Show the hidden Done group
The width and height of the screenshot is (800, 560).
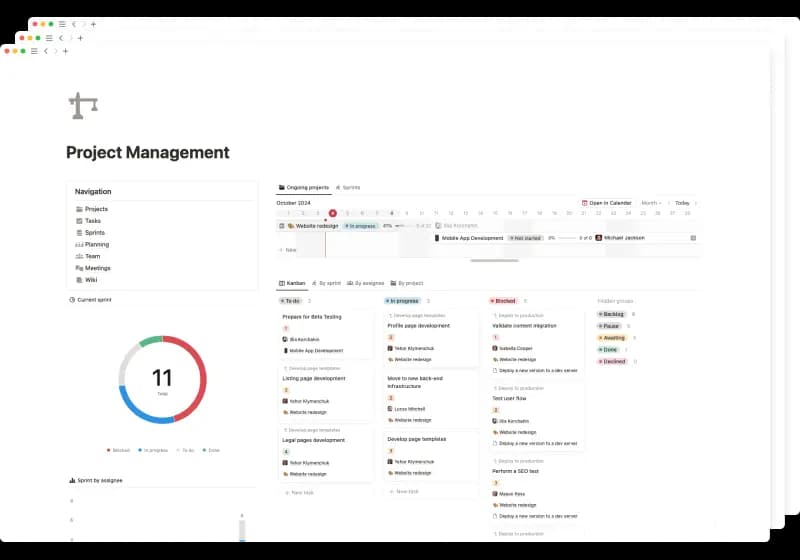(x=609, y=350)
